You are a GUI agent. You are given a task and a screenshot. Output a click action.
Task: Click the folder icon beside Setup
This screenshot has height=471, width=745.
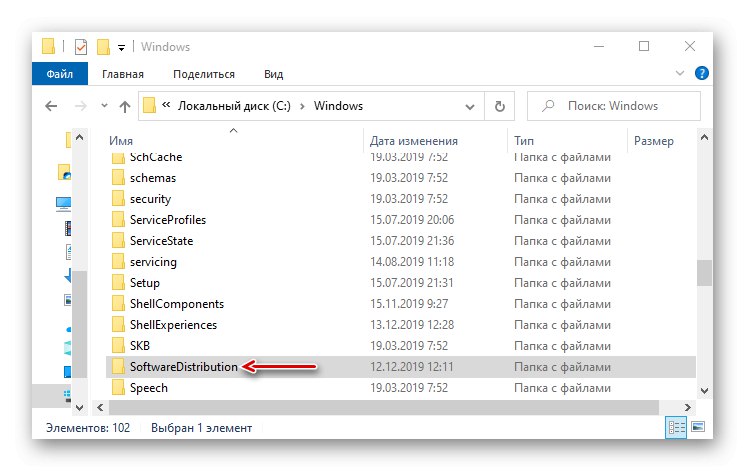tap(118, 282)
